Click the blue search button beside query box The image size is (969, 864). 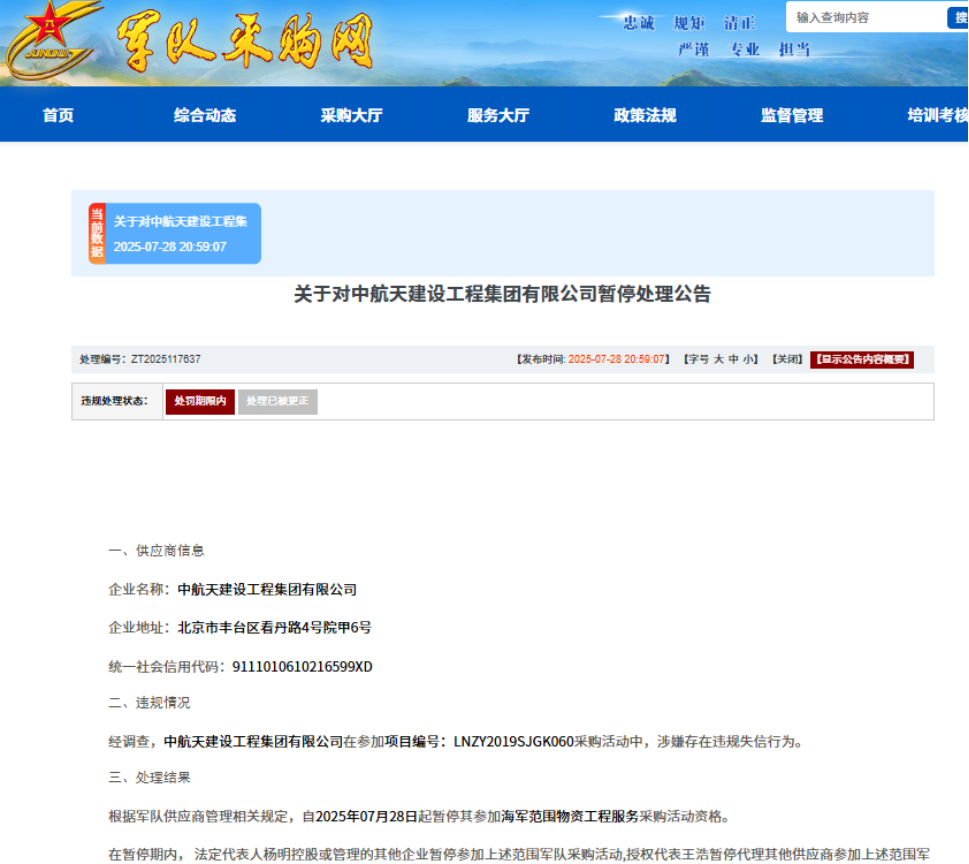[958, 17]
